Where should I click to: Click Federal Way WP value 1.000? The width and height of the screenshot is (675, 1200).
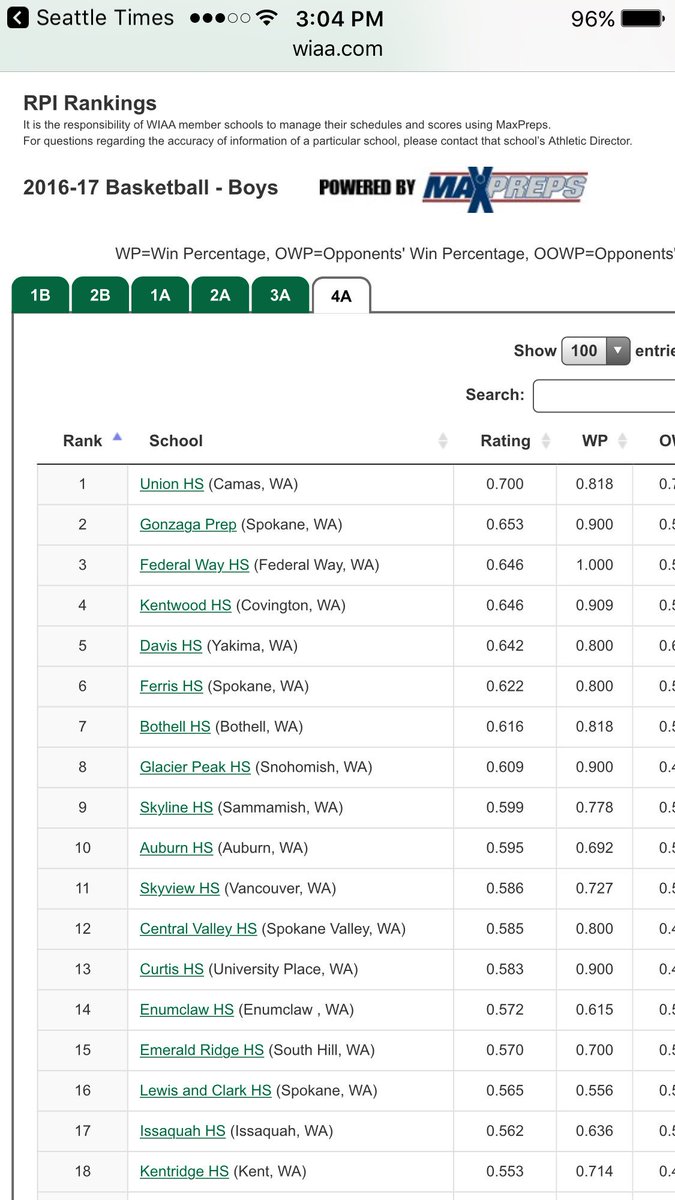[x=594, y=565]
